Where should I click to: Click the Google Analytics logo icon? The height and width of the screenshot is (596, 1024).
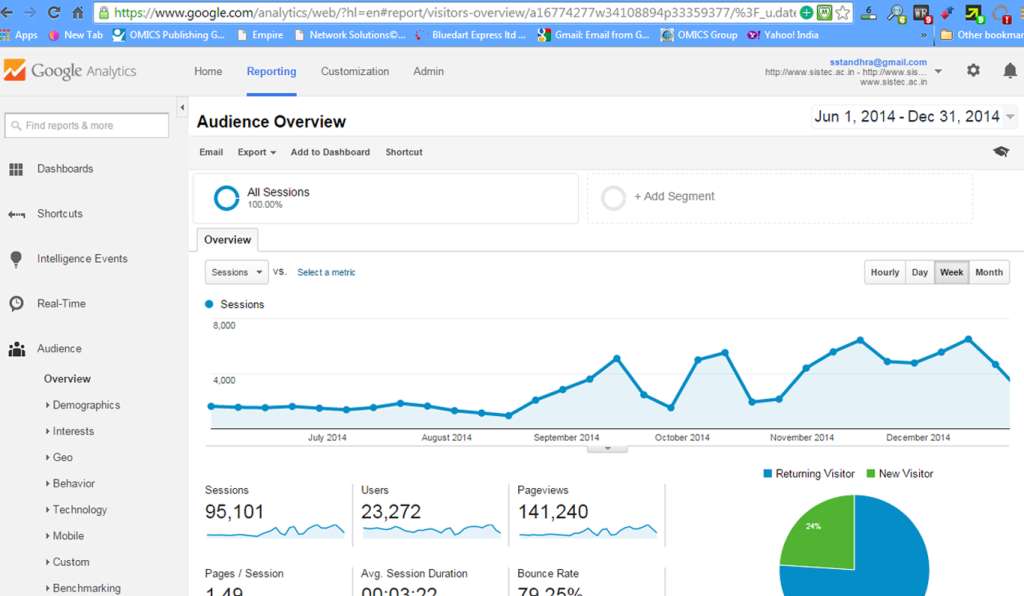point(15,71)
